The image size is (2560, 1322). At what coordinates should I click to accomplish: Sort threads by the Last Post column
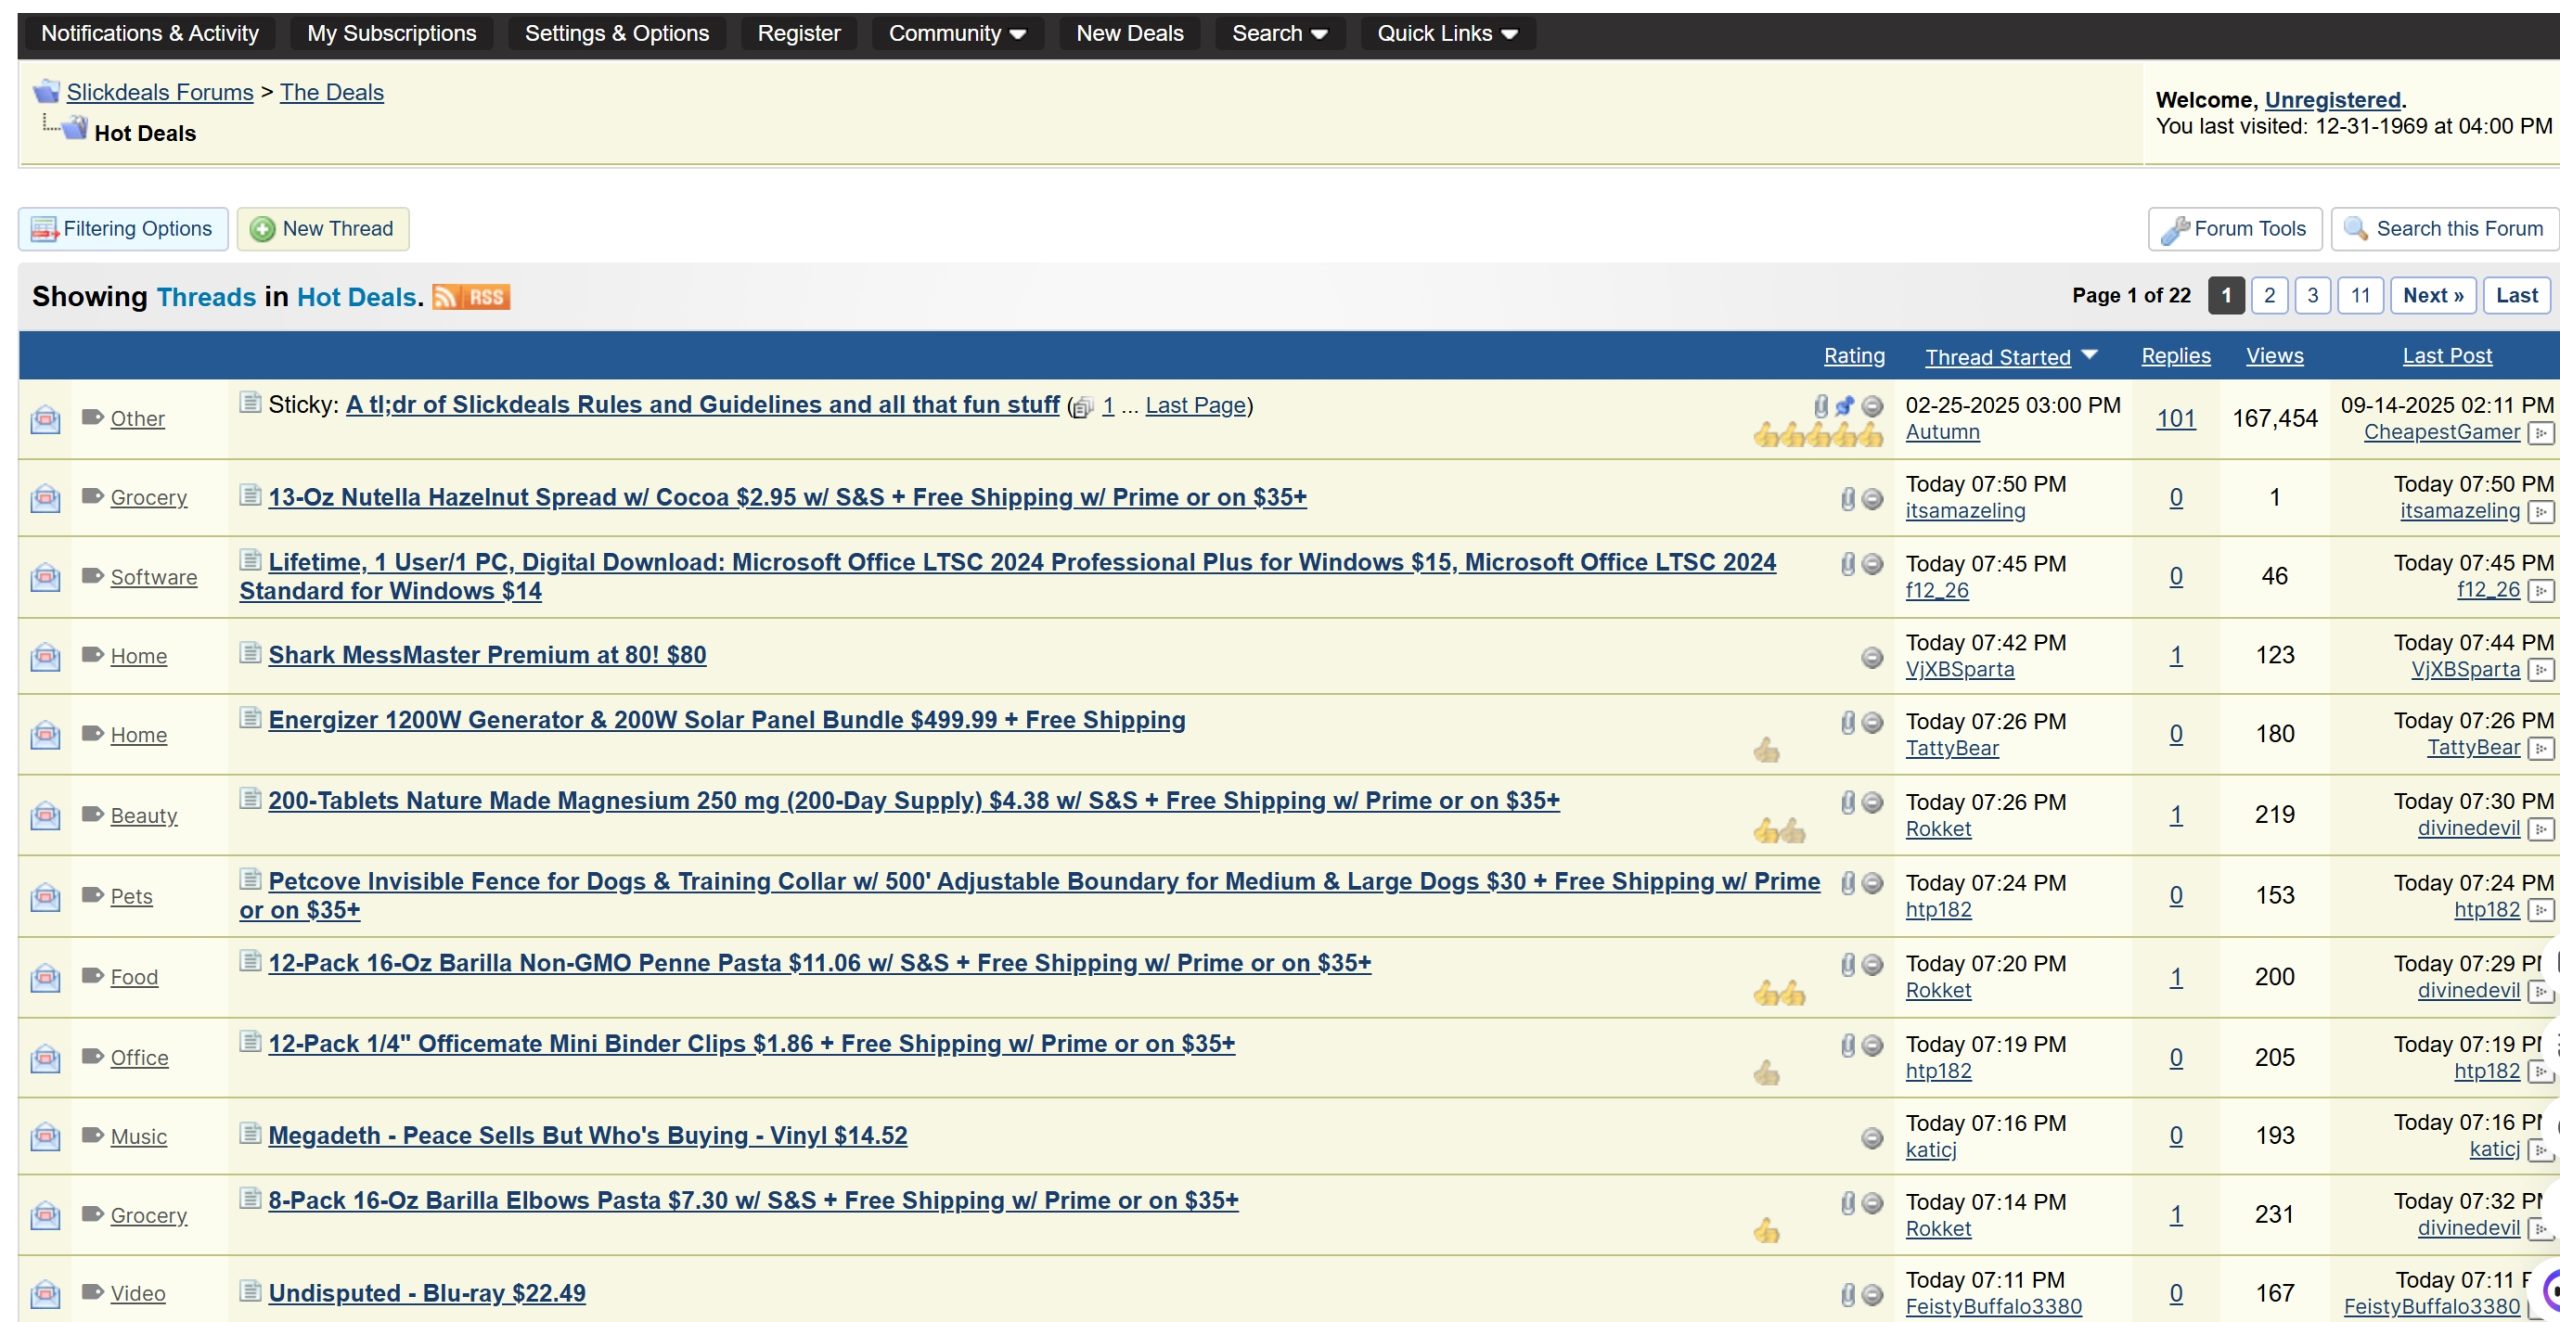2447,356
